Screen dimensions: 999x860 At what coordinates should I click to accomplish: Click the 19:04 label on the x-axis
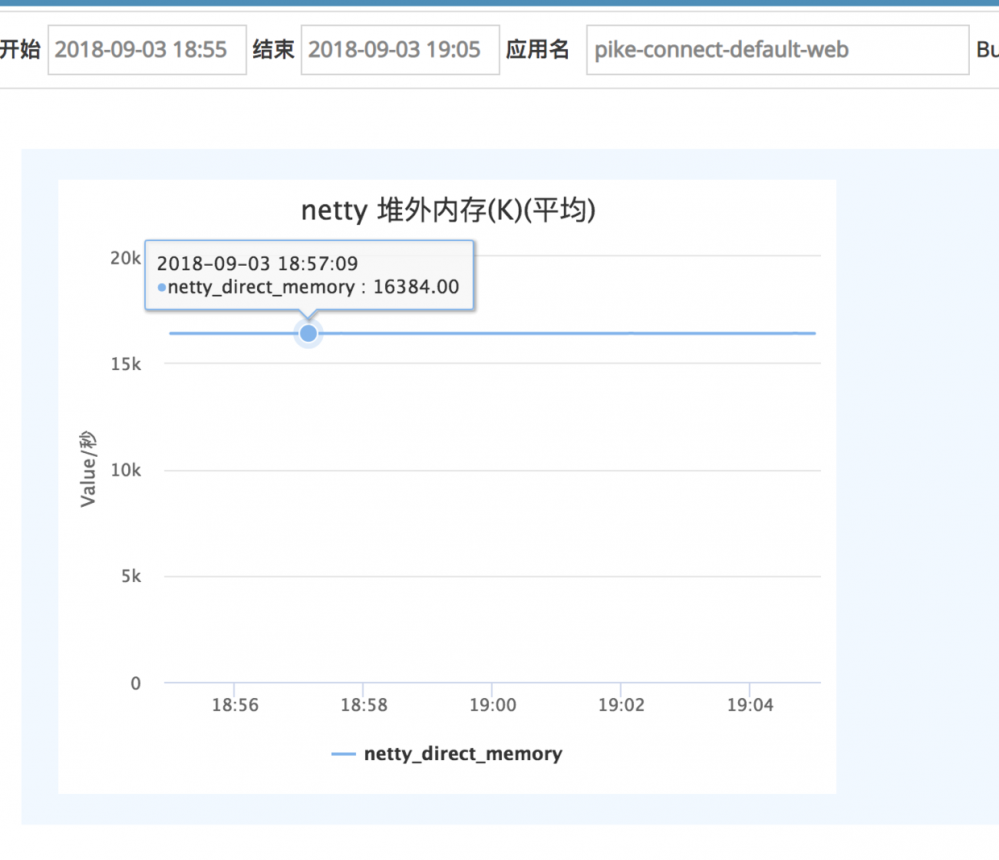pyautogui.click(x=750, y=705)
